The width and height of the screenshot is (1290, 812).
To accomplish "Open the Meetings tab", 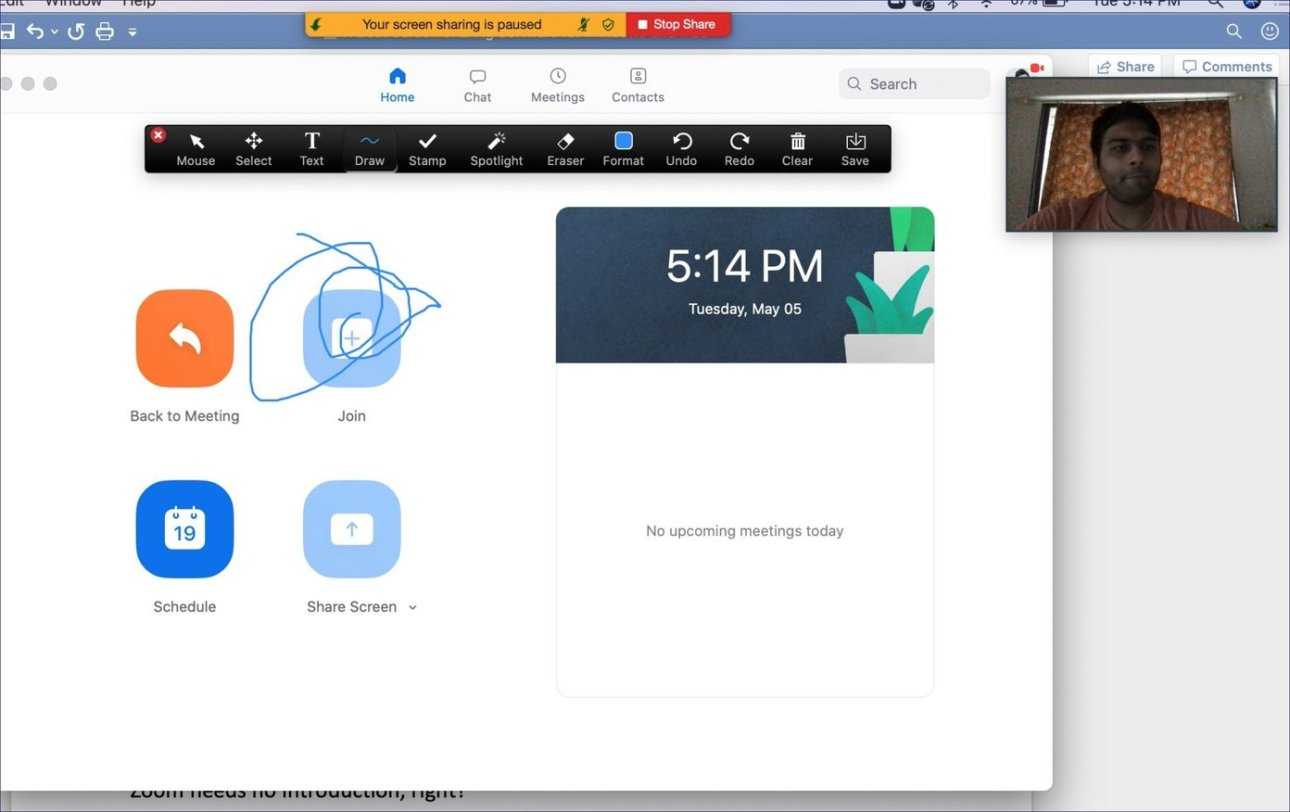I will click(x=557, y=85).
